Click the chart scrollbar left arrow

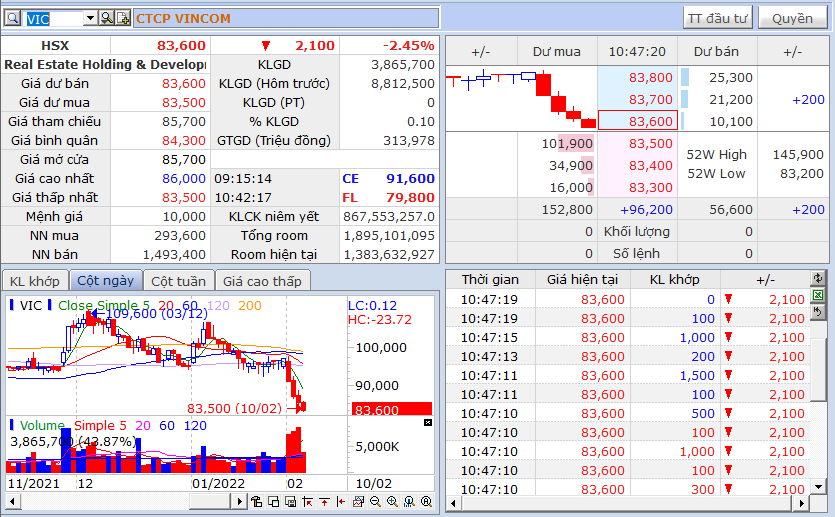12,501
